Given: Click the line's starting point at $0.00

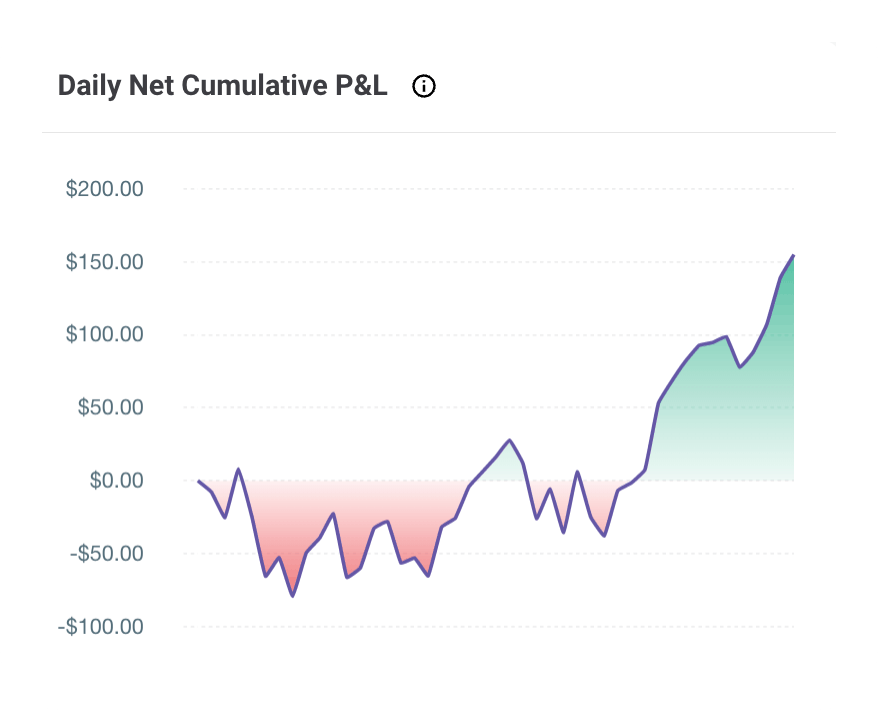Looking at the screenshot, I should point(199,481).
